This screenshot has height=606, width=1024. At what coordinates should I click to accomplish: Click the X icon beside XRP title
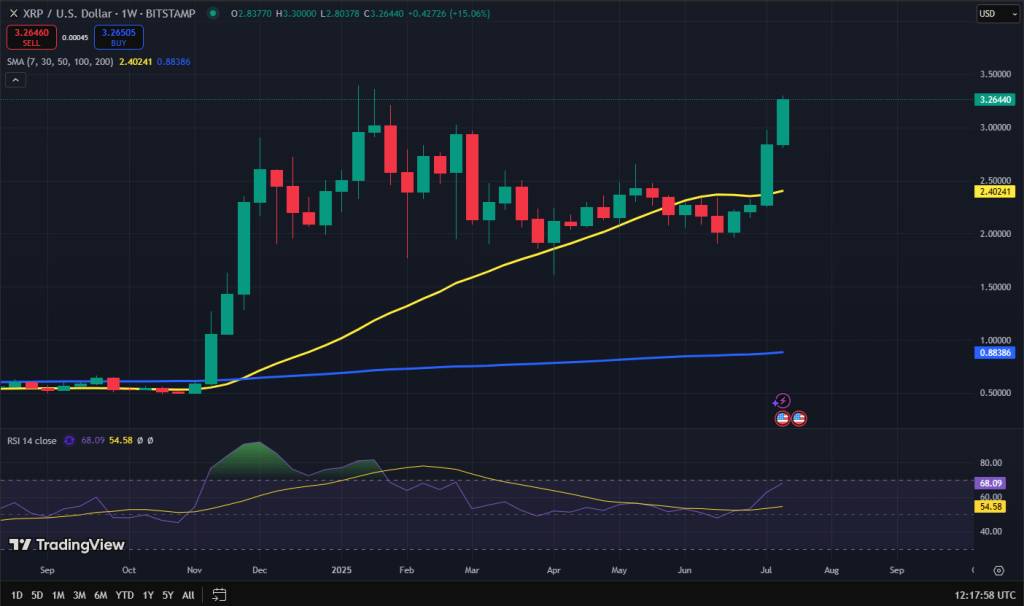[x=13, y=13]
